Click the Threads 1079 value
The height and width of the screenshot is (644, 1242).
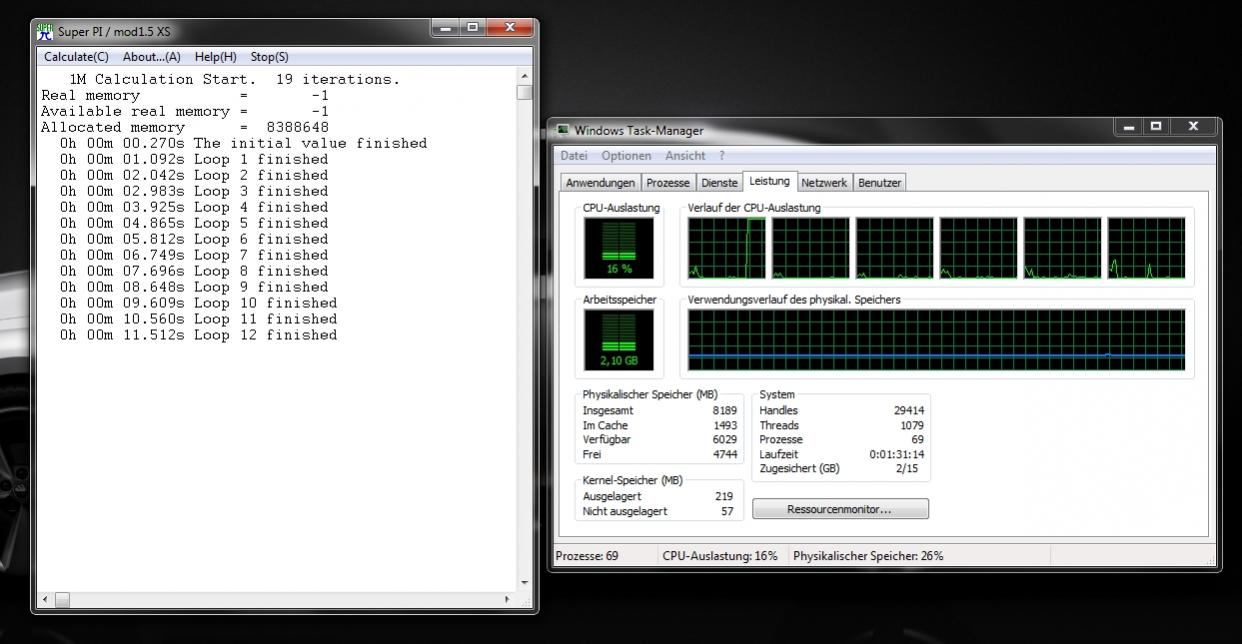tap(912, 425)
